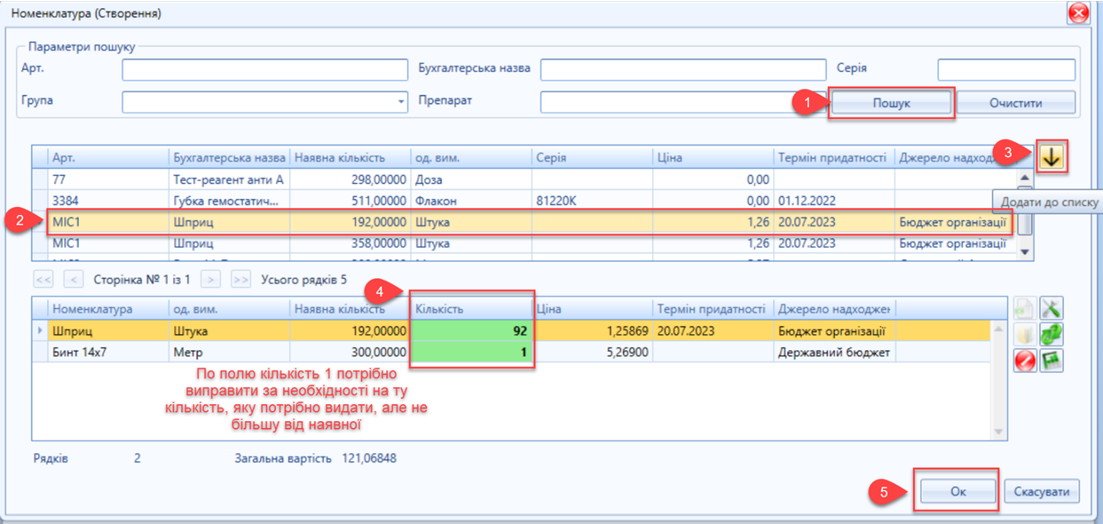Click the upper table's scrollbar down arrow
Screen dimensions: 1103x524
click(1025, 252)
